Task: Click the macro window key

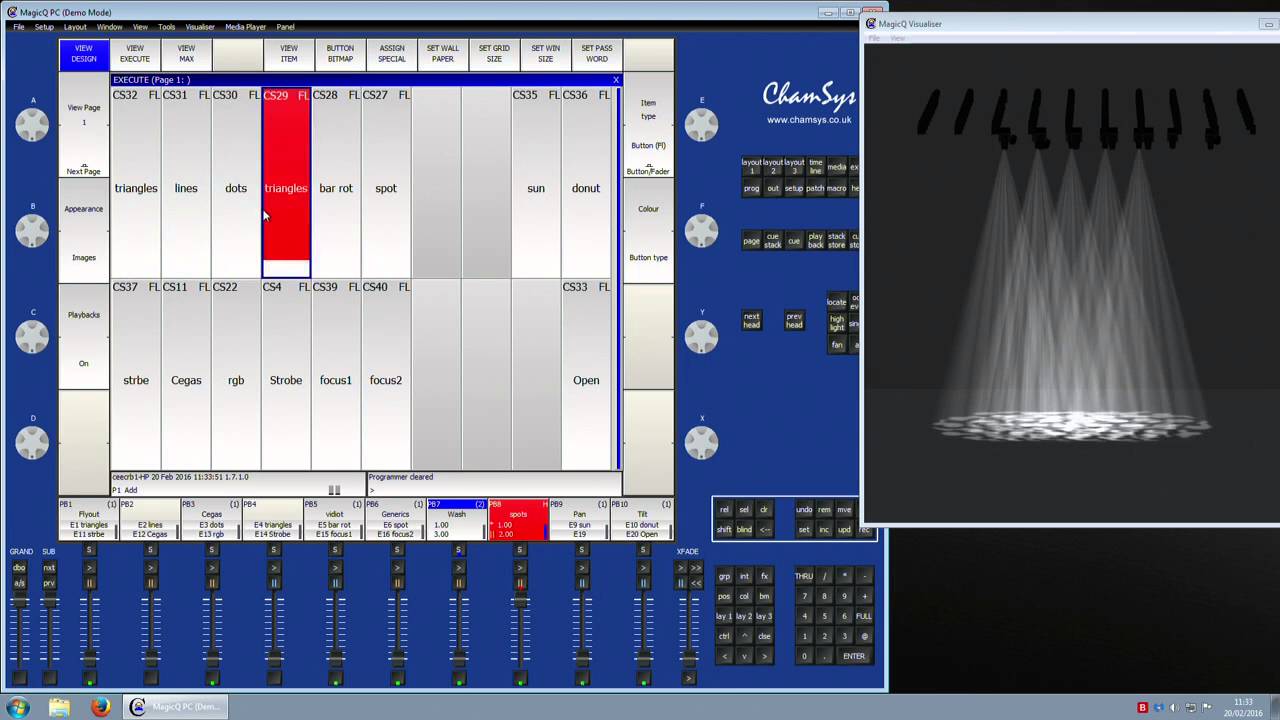Action: coord(836,188)
